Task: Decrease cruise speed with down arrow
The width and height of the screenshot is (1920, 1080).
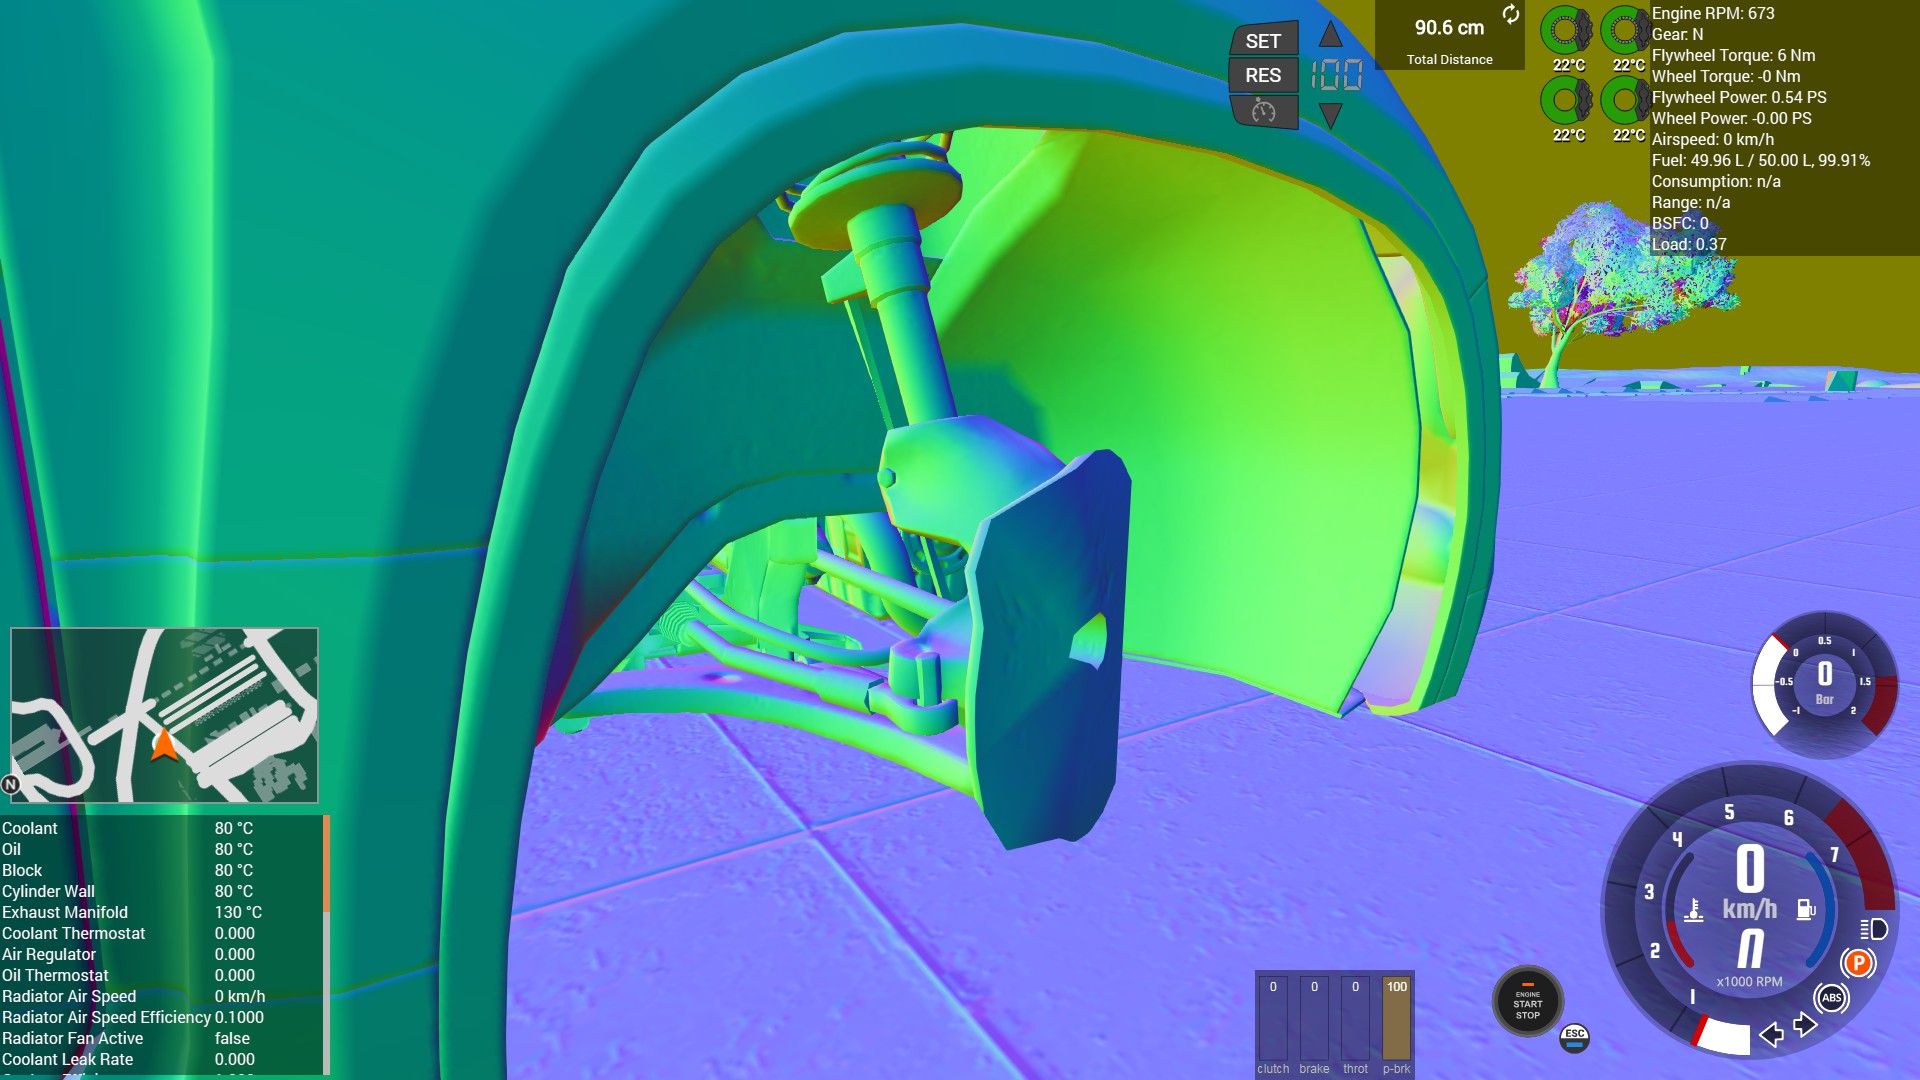Action: coord(1330,114)
